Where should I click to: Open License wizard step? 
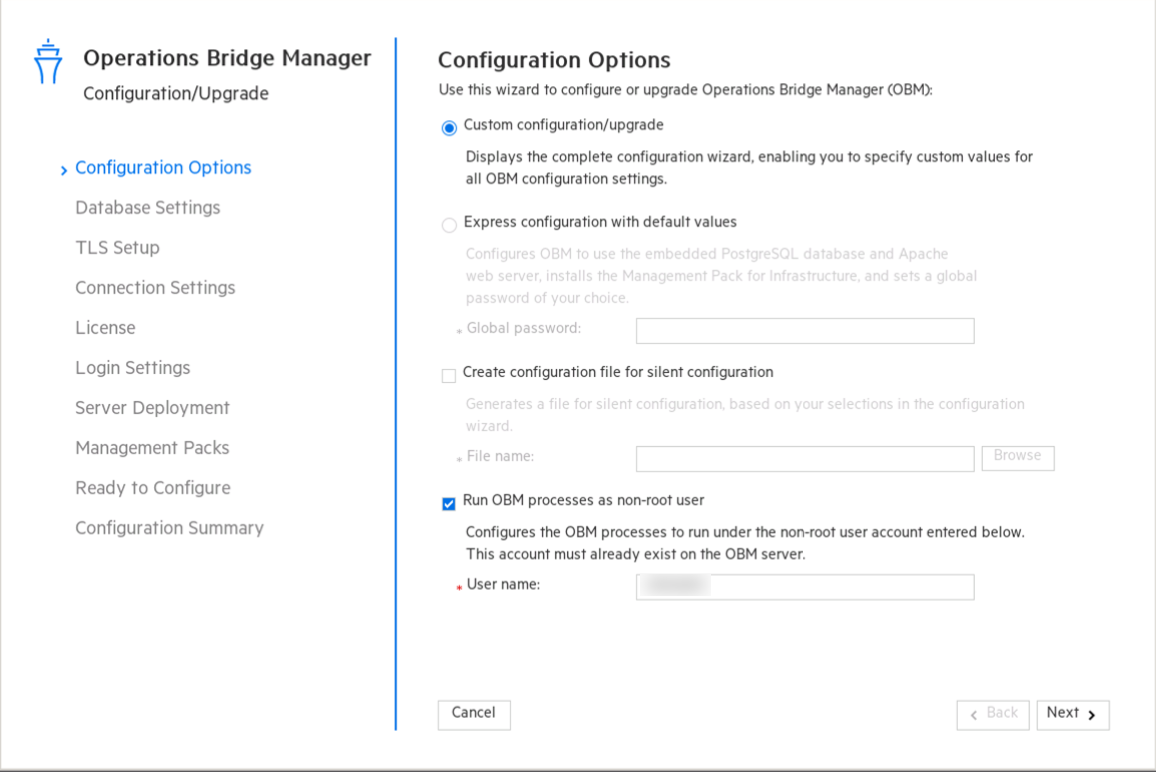(105, 327)
